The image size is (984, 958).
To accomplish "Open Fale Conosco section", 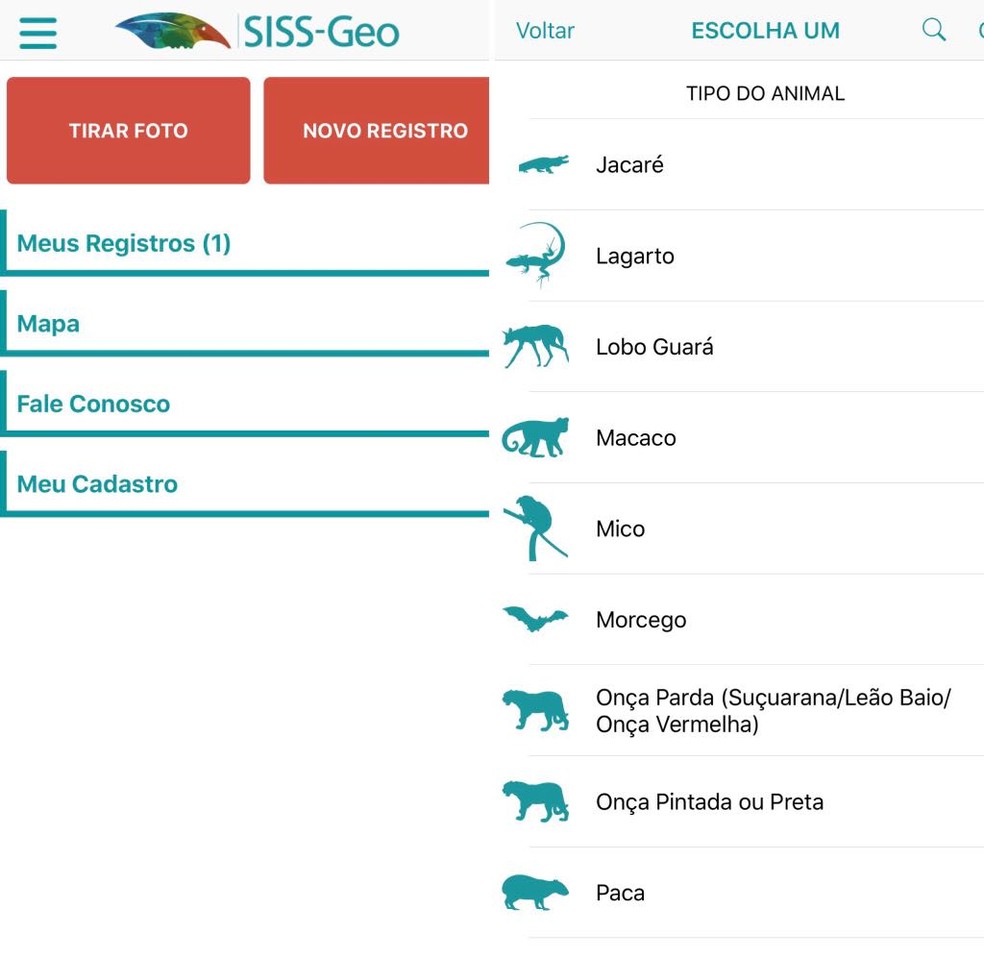I will click(93, 404).
